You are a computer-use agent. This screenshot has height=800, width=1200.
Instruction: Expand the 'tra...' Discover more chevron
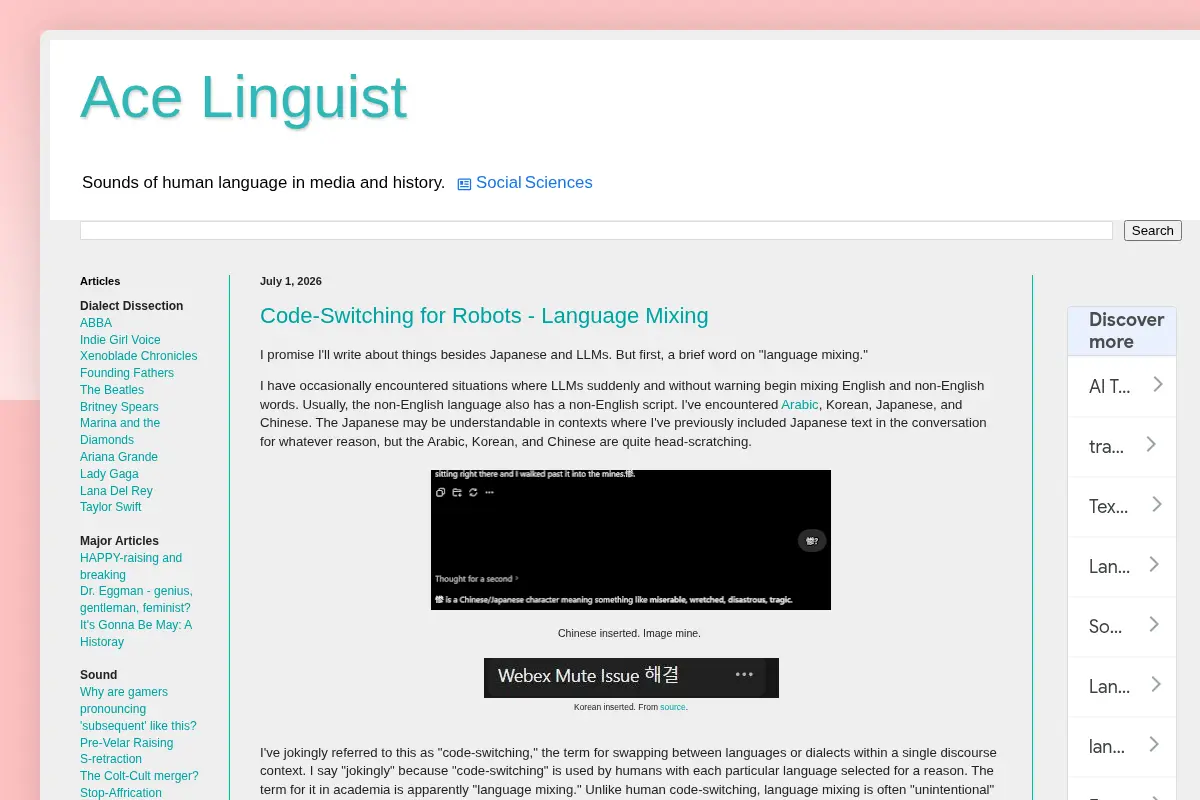1152,445
